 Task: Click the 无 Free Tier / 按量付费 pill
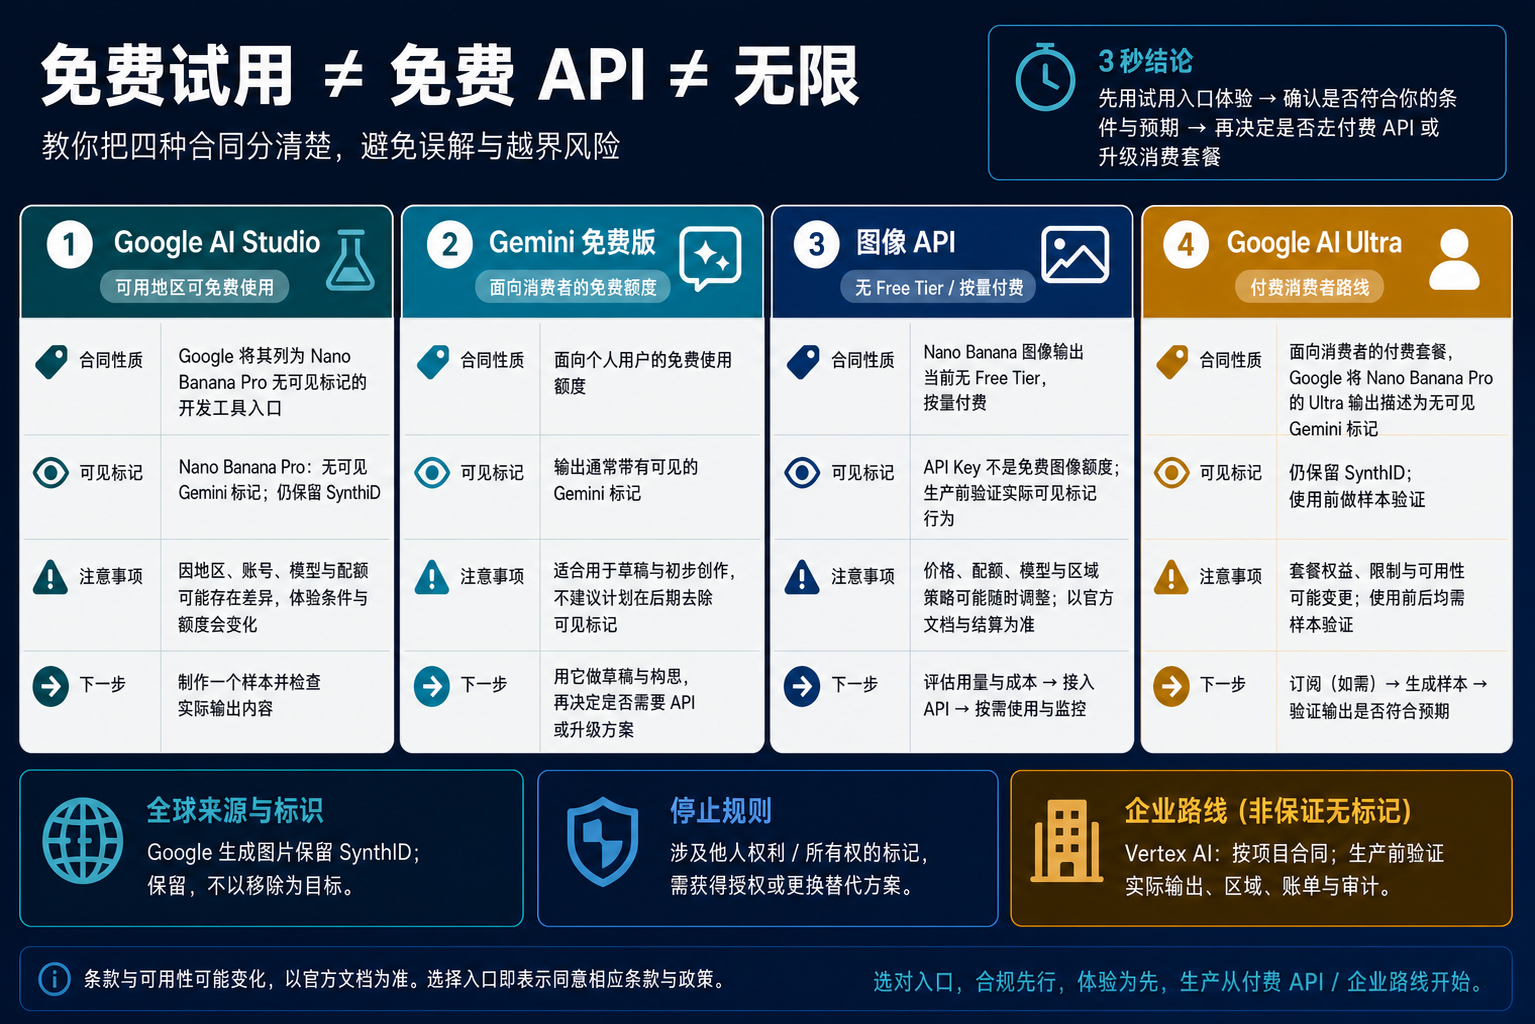[x=939, y=287]
